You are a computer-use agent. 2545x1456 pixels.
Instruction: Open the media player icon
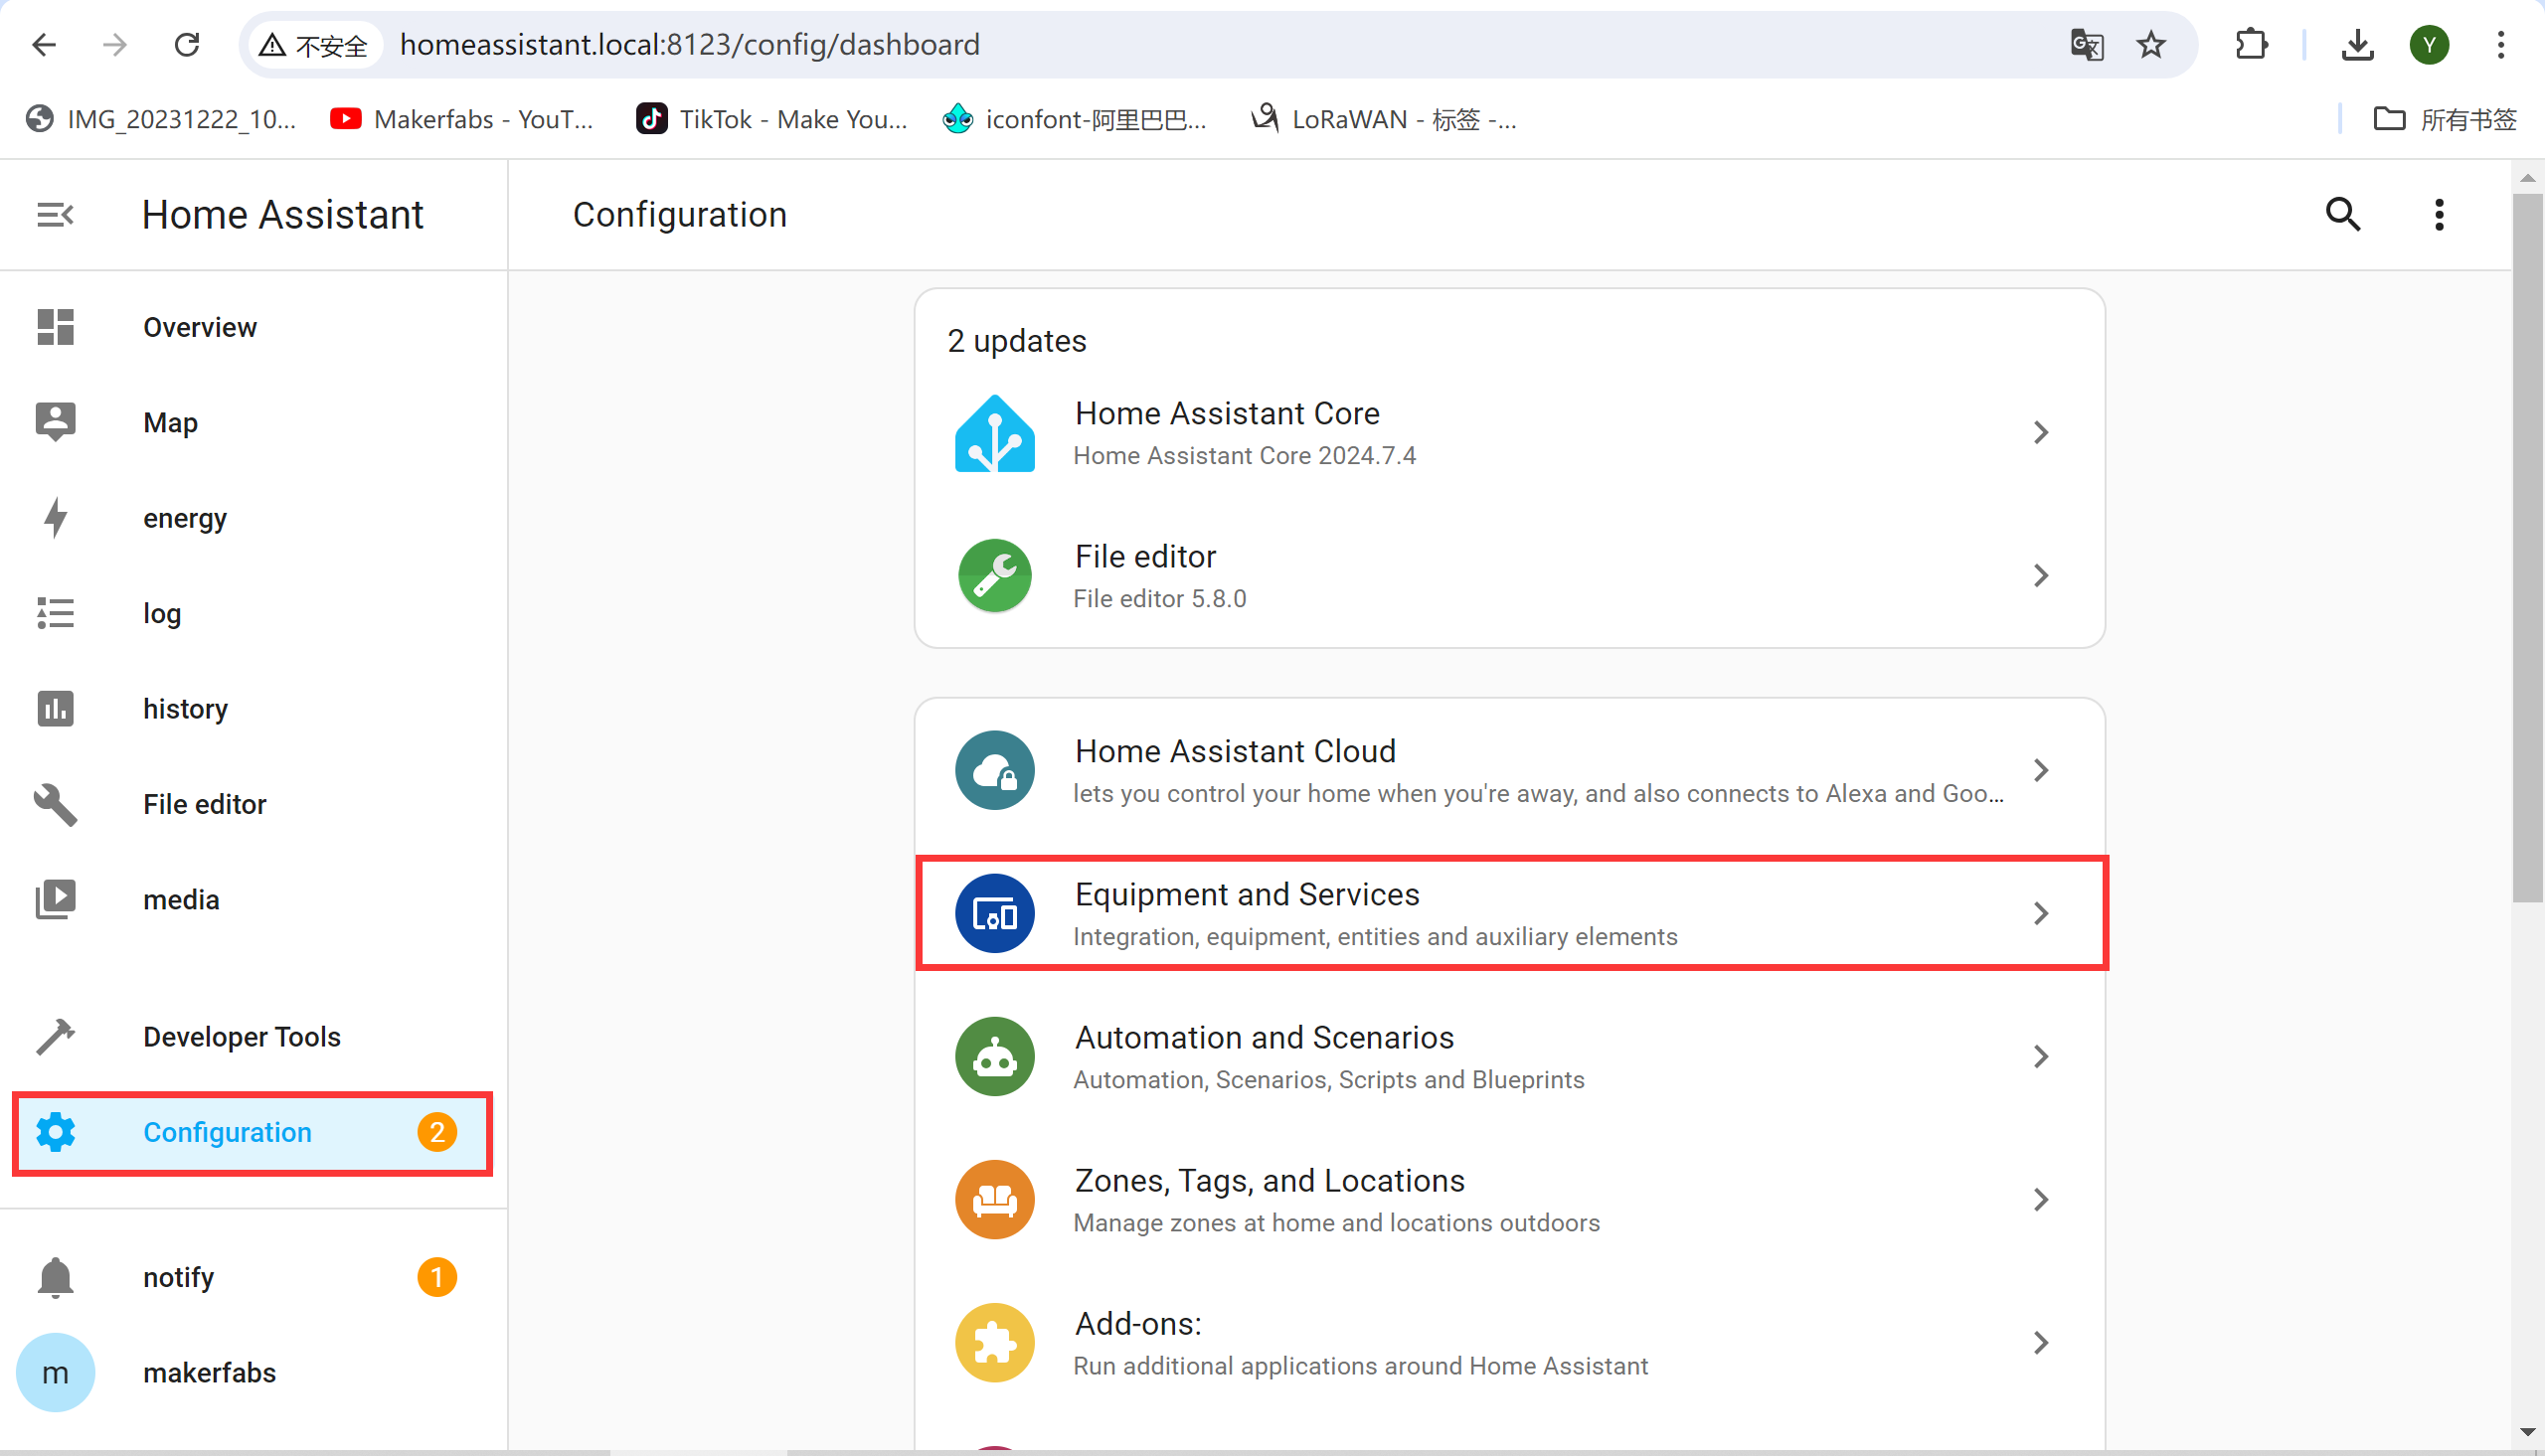[55, 899]
